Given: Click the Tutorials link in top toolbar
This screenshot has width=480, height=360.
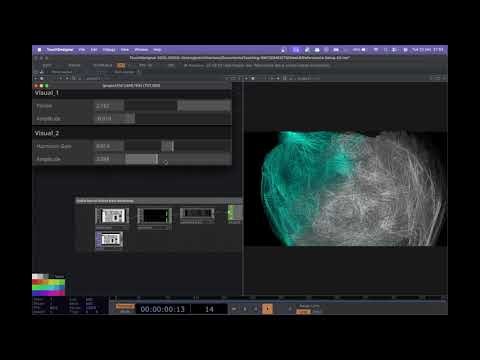Looking at the screenshot, I should tap(102, 65).
